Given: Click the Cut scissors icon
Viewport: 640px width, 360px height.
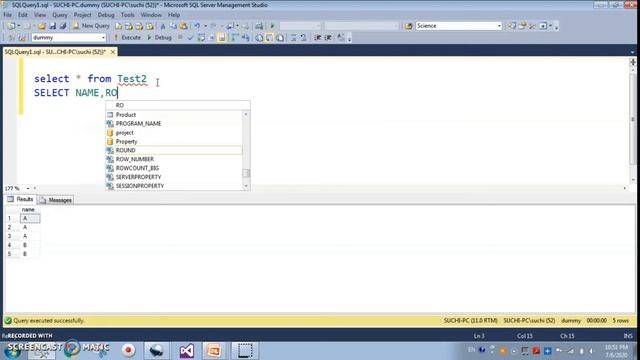Looking at the screenshot, I should [x=163, y=26].
